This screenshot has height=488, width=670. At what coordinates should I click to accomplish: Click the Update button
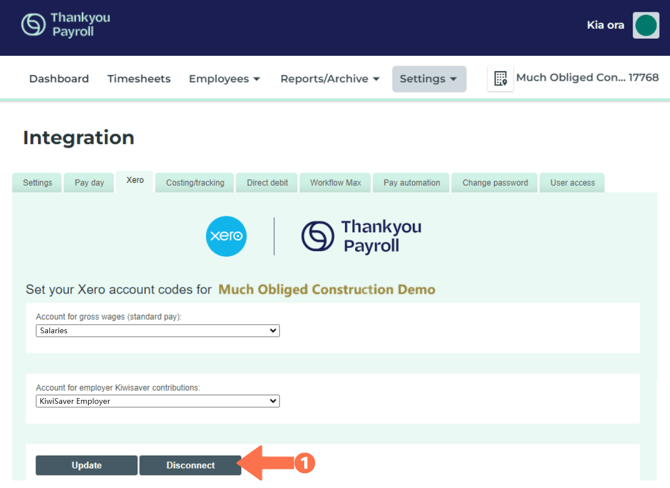pos(87,465)
